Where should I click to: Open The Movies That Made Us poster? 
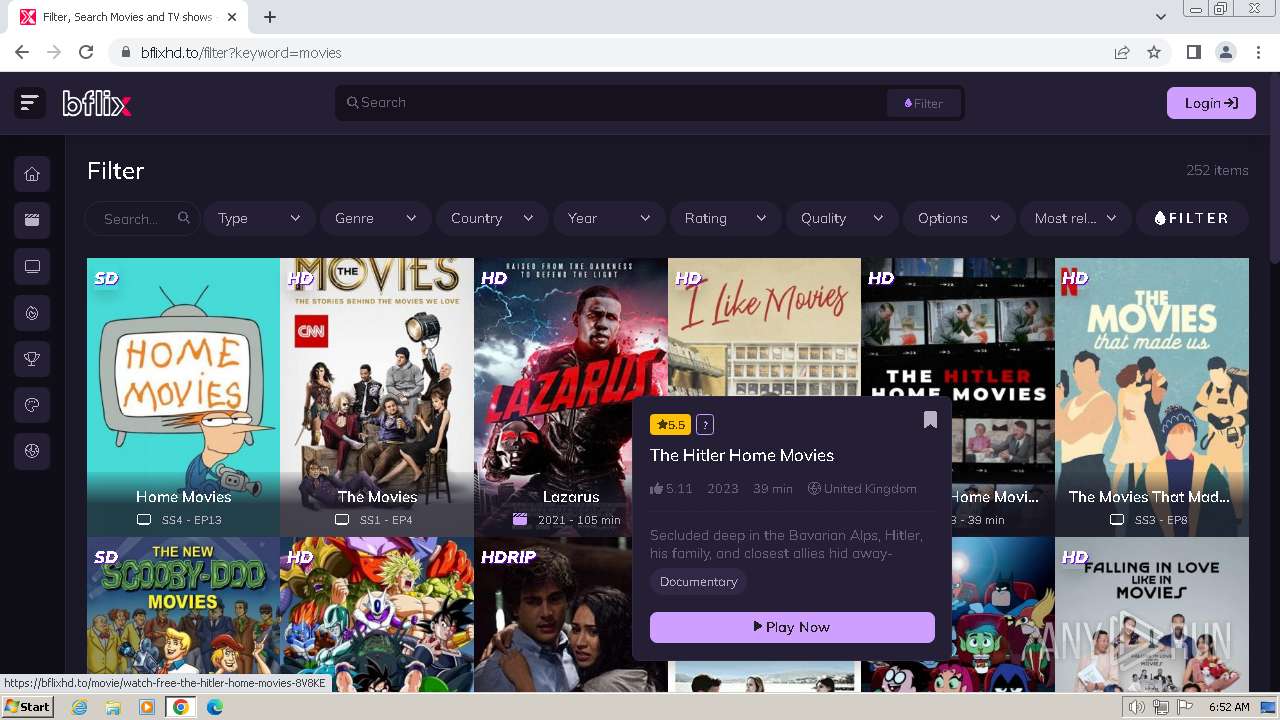point(1151,397)
